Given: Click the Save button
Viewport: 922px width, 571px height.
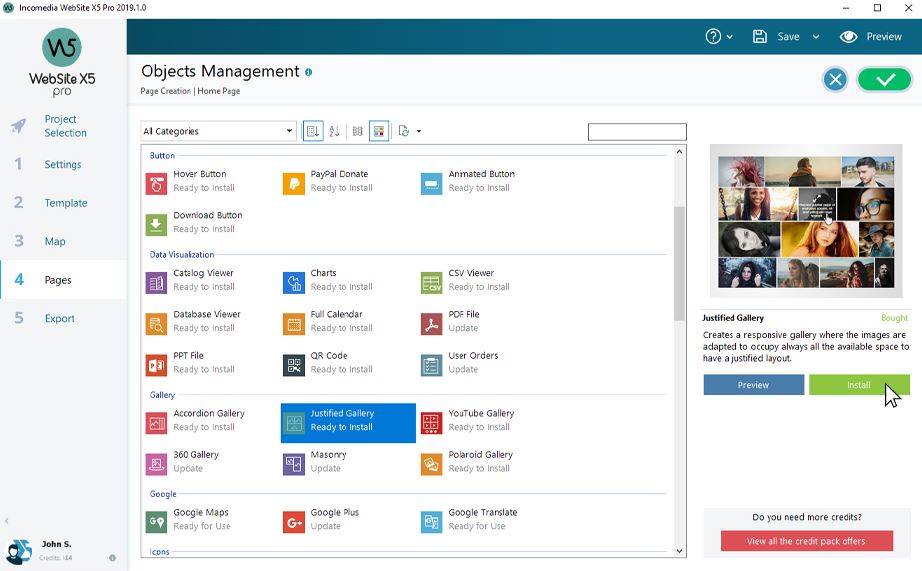Looking at the screenshot, I should click(776, 36).
